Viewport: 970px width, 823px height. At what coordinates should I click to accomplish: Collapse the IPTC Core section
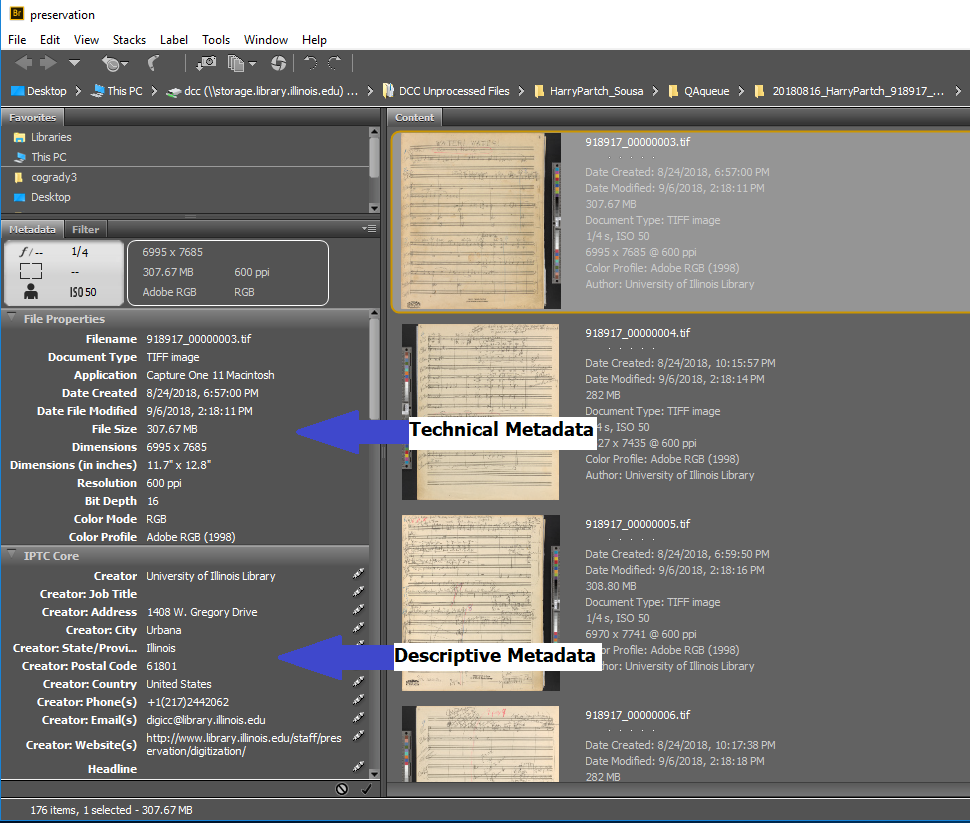pyautogui.click(x=12, y=556)
